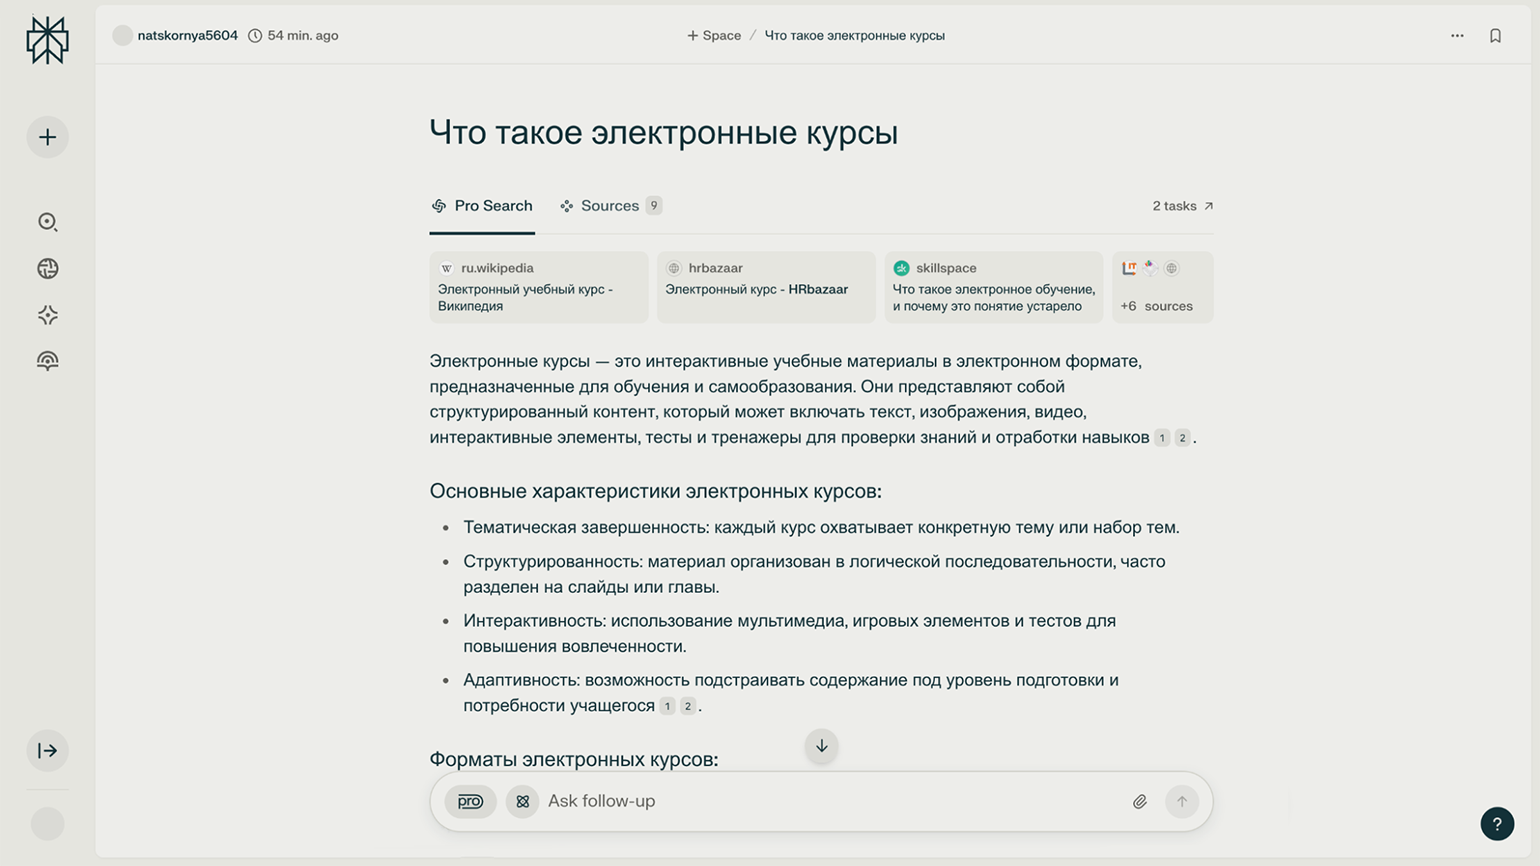Viewport: 1540px width, 866px height.
Task: Switch to the Sources tab
Action: (610, 206)
